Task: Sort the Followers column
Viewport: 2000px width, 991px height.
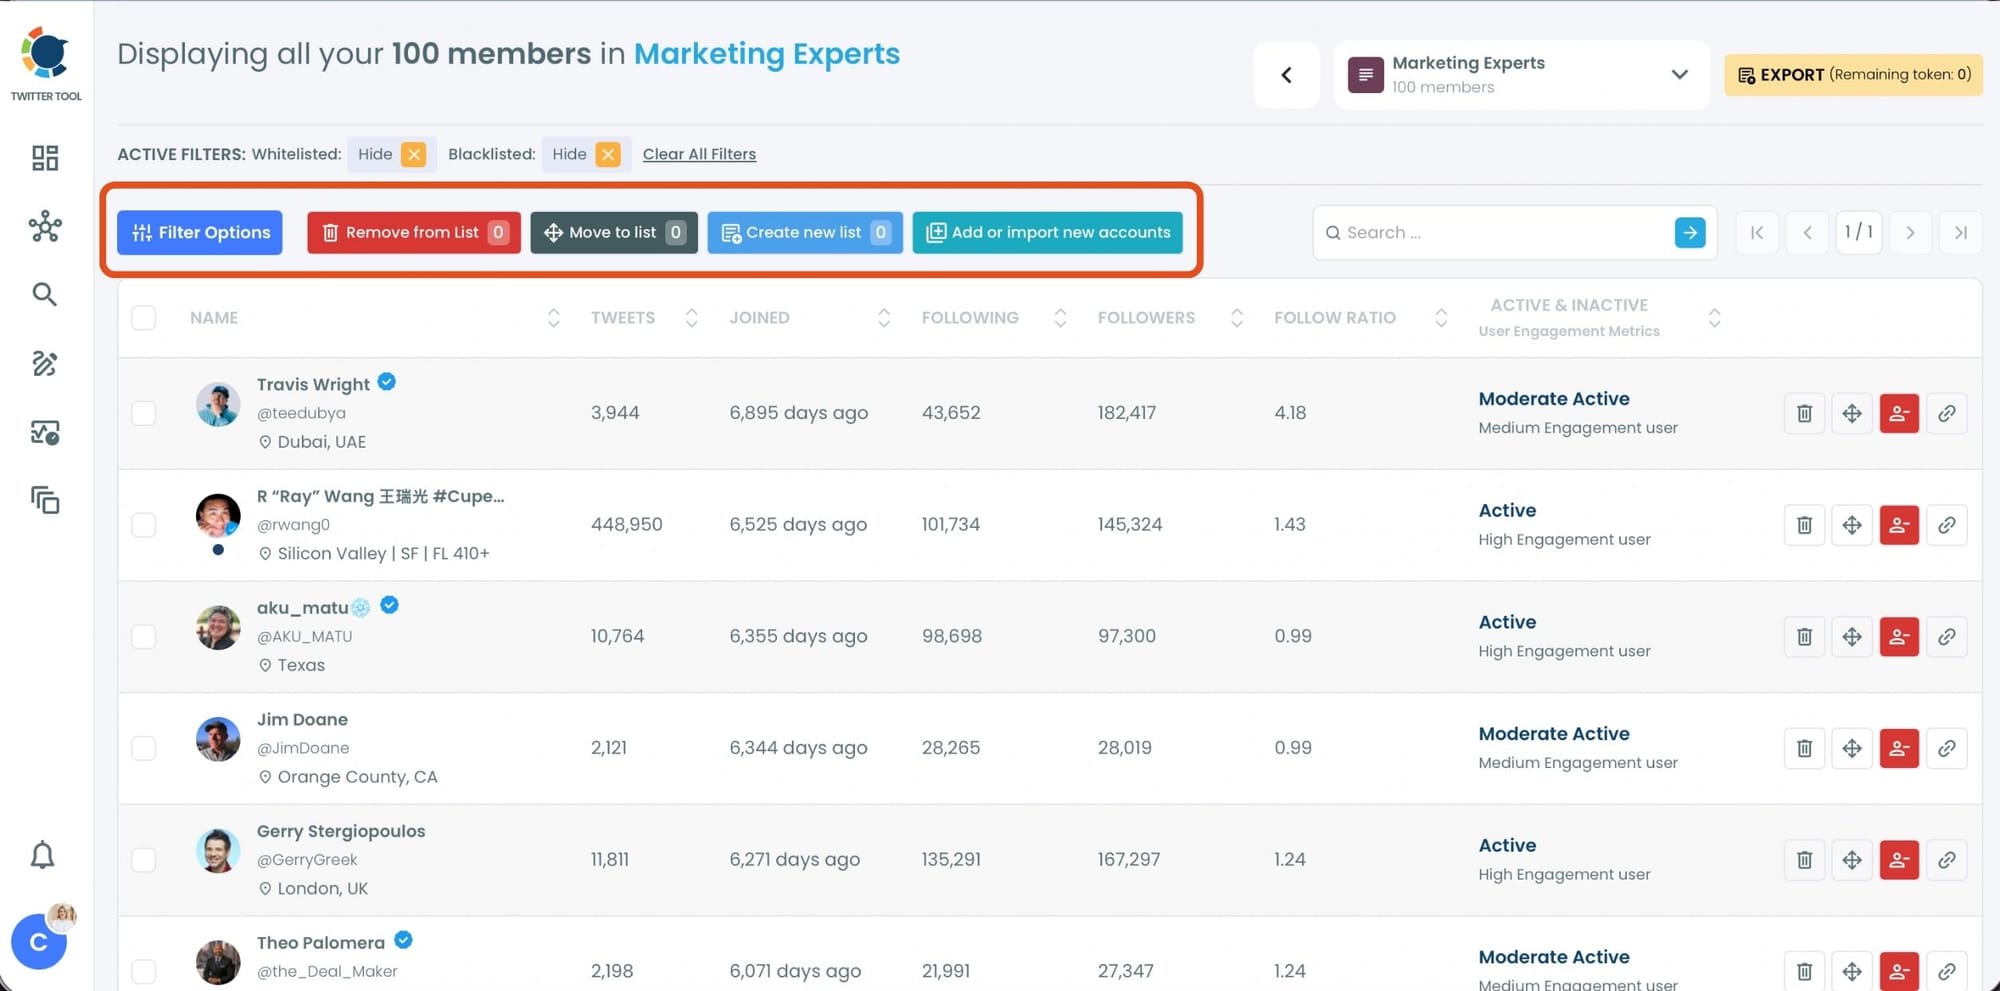Action: tap(1238, 317)
